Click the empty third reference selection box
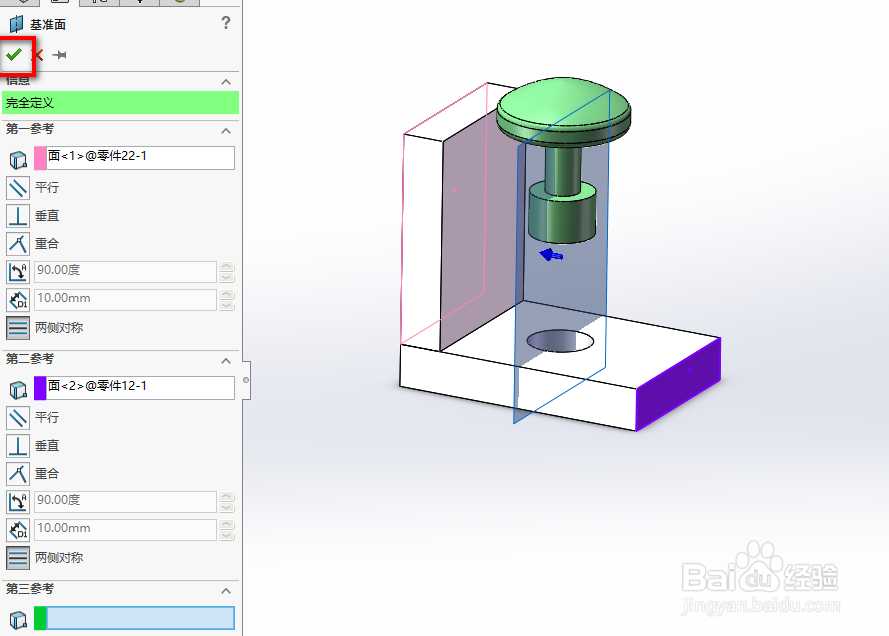Screen dimensions: 889x636 pyautogui.click(x=140, y=618)
